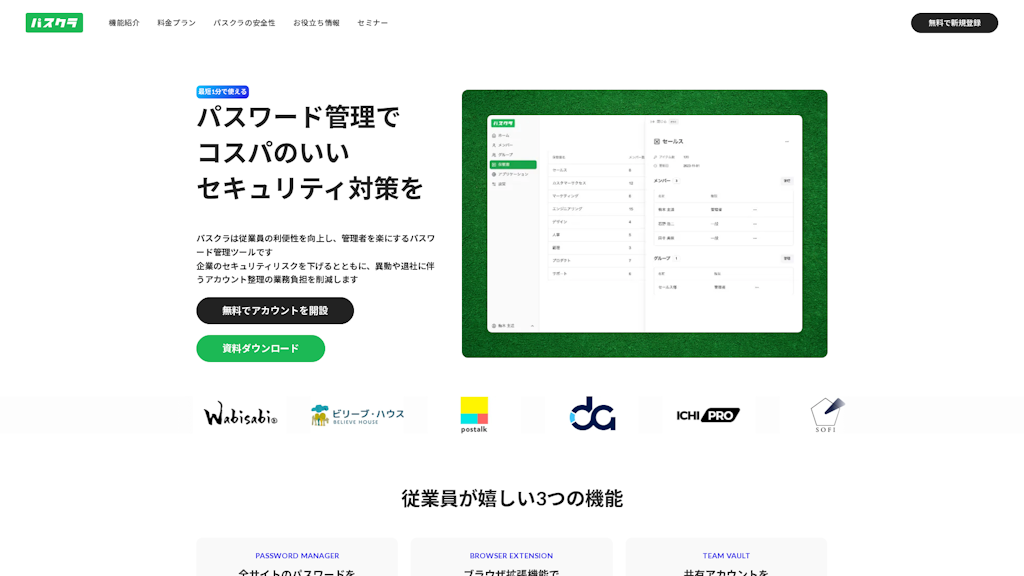
Task: Click the Wabisabi customer logo
Action: pos(240,414)
